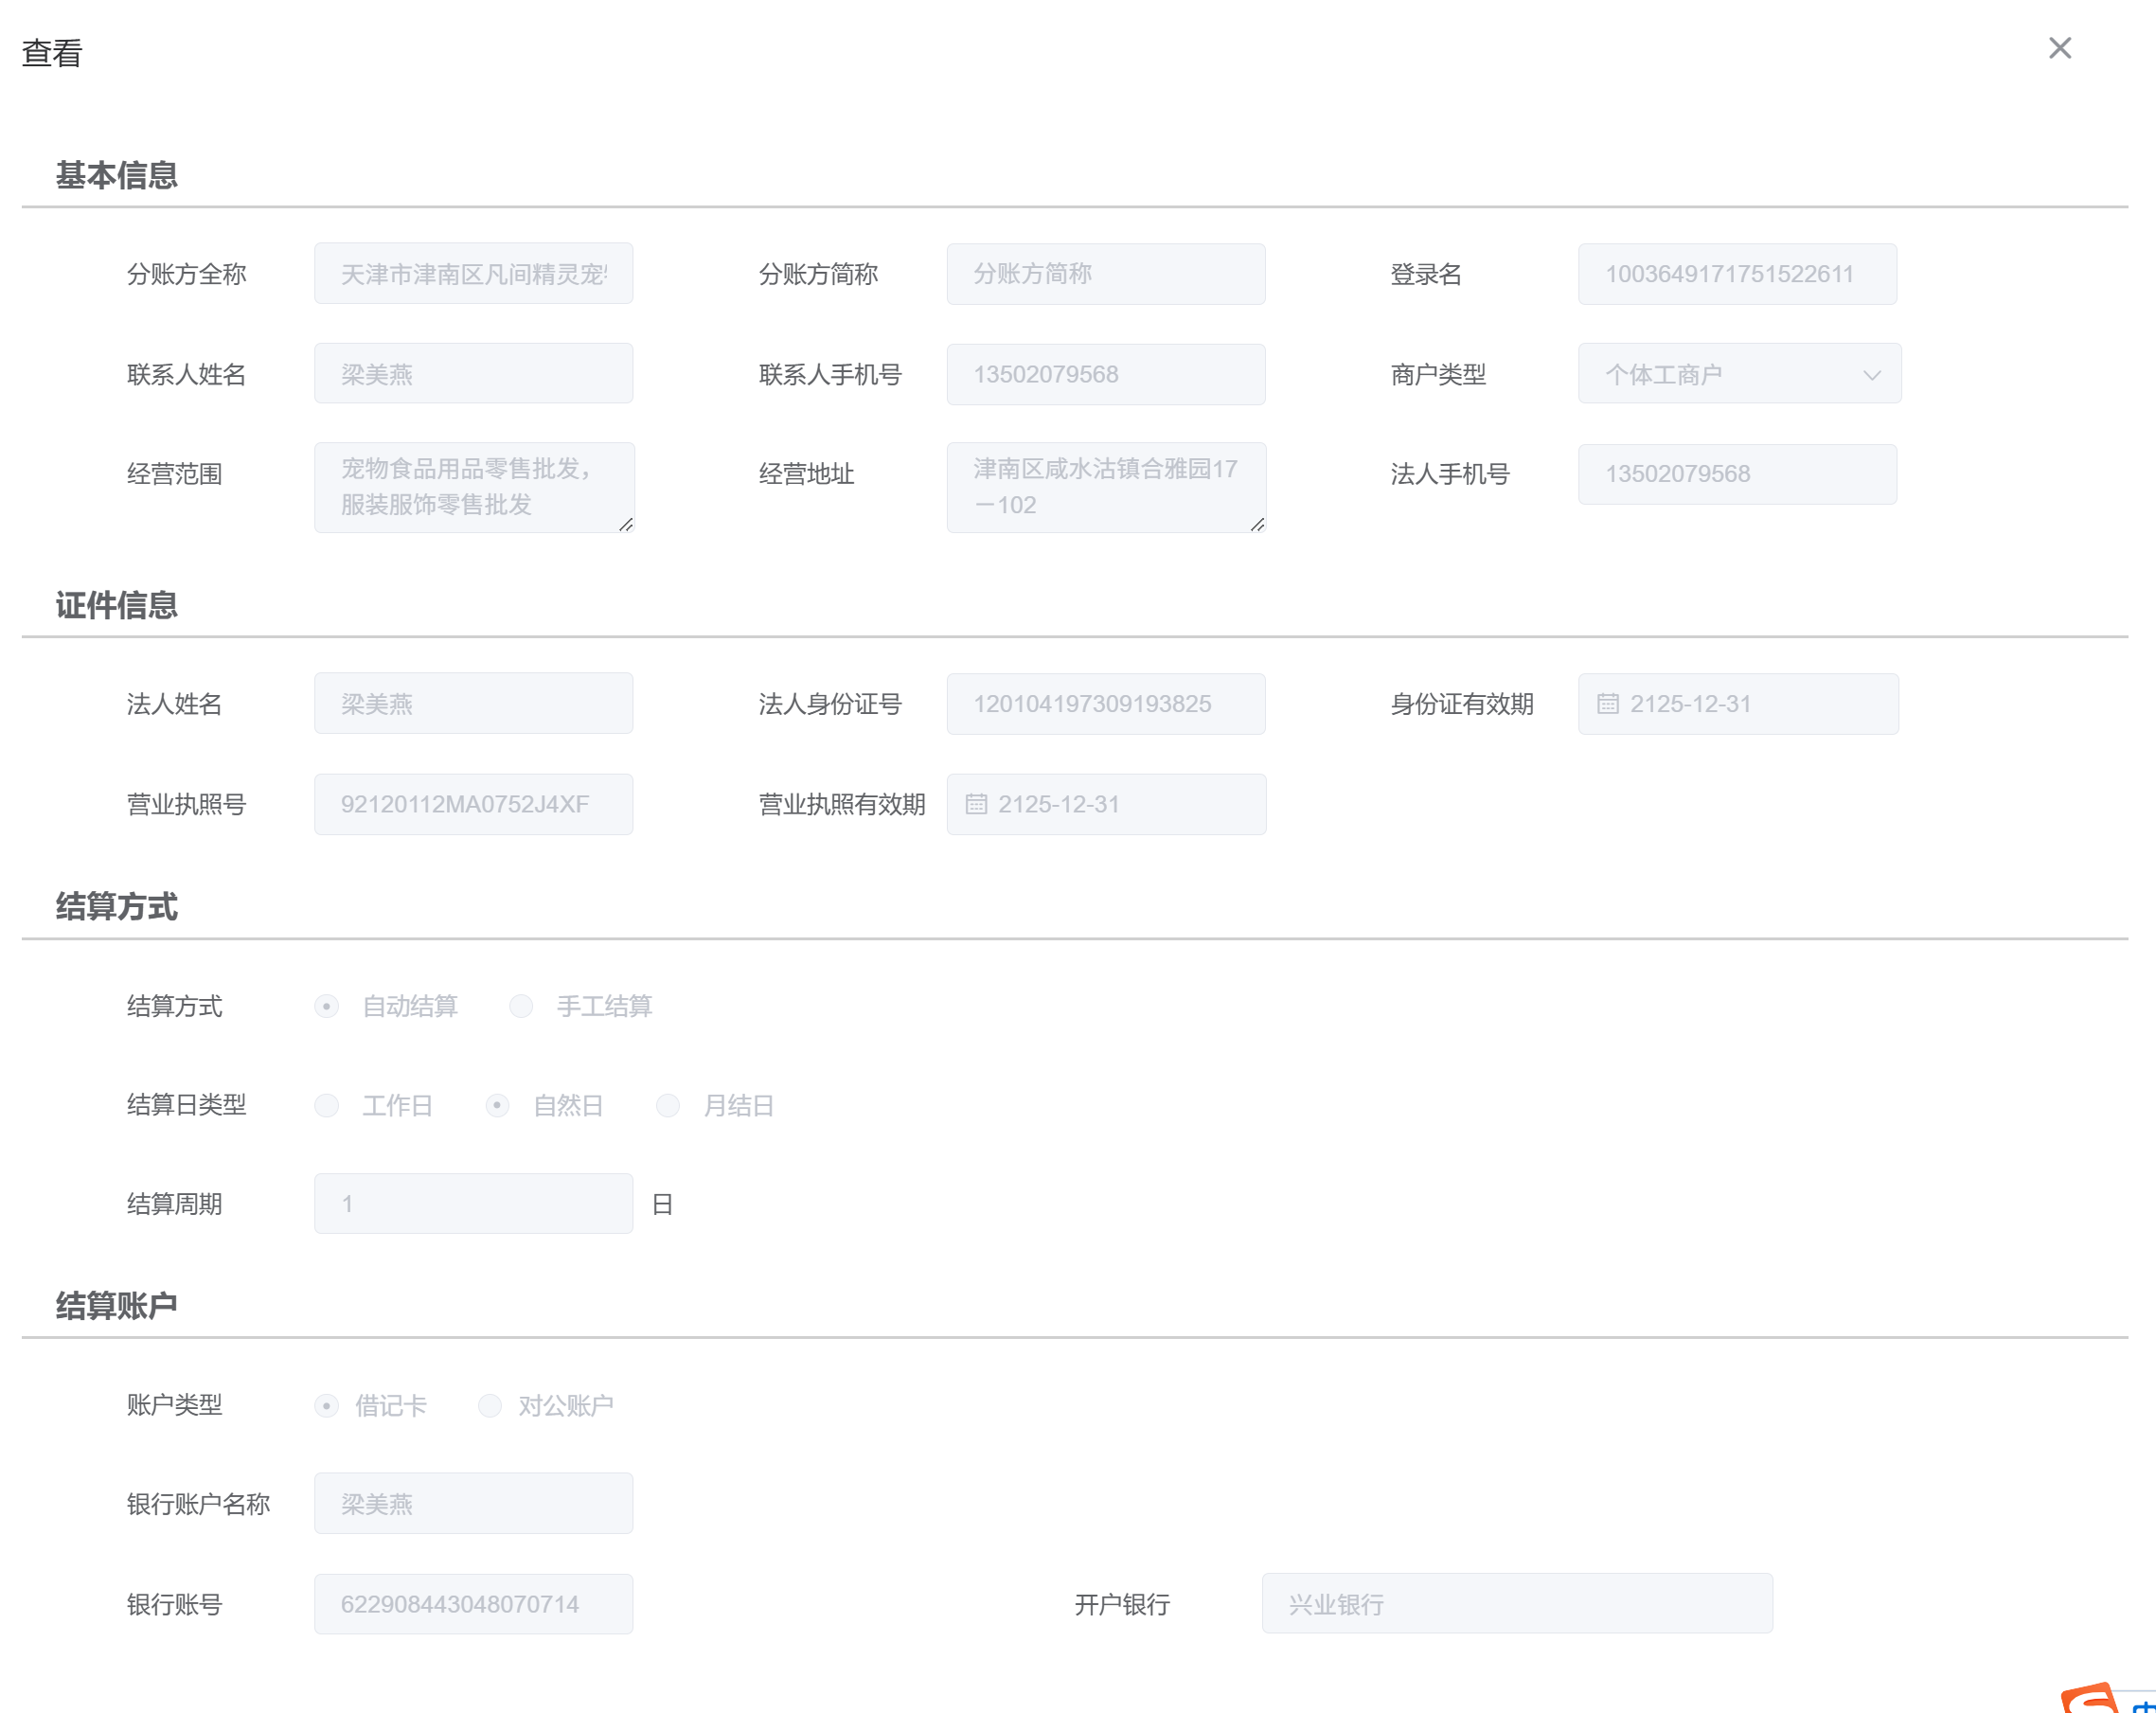Click the 结算周期 input field
Viewport: 2156px width, 1713px height.
pos(473,1204)
